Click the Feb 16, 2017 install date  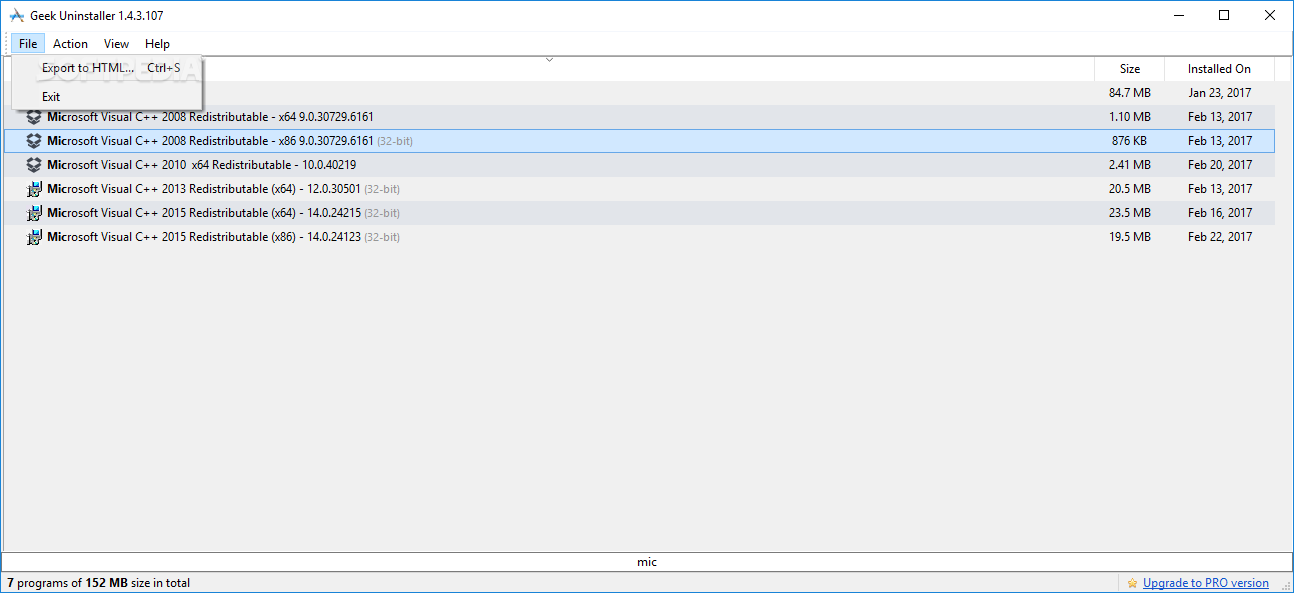tap(1220, 213)
